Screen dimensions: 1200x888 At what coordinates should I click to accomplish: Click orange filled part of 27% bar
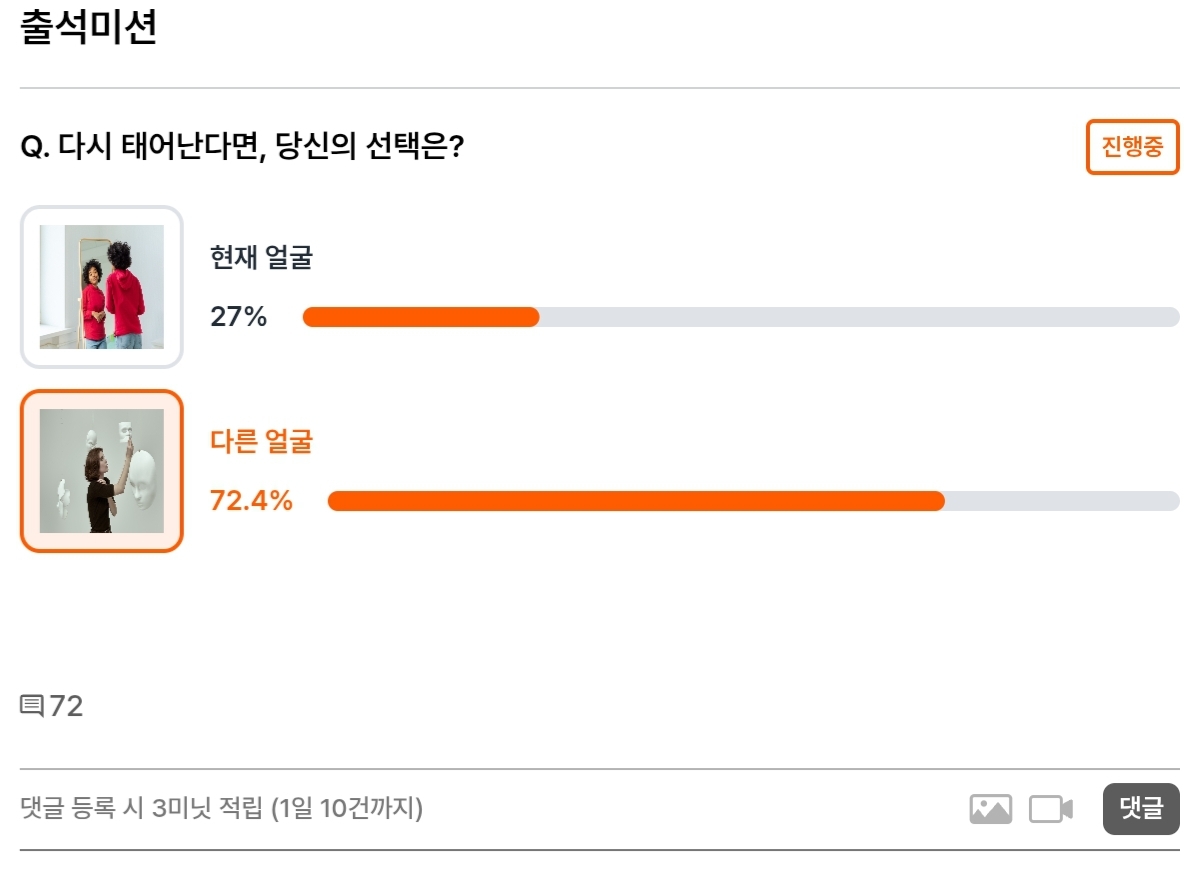click(x=421, y=317)
